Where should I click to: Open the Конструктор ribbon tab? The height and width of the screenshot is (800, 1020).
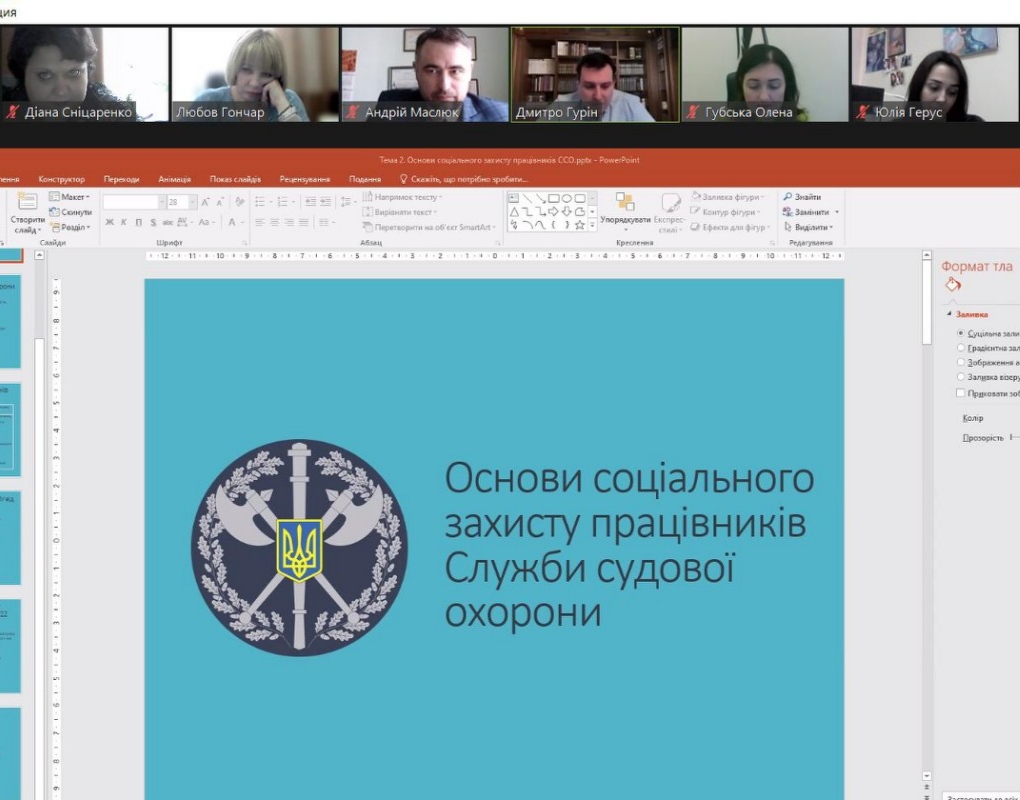coord(62,179)
